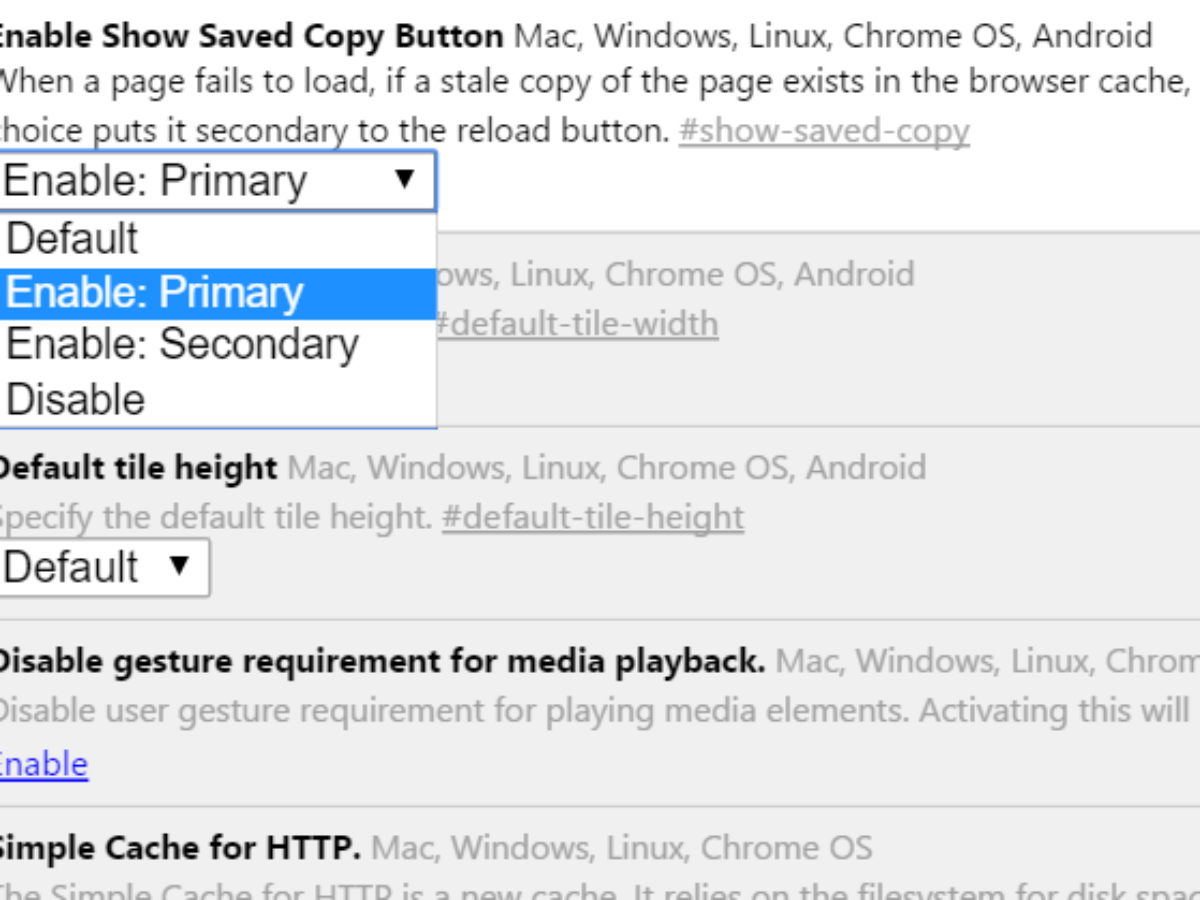Image resolution: width=1200 pixels, height=900 pixels.
Task: Click the #default-tile-height link
Action: click(593, 517)
